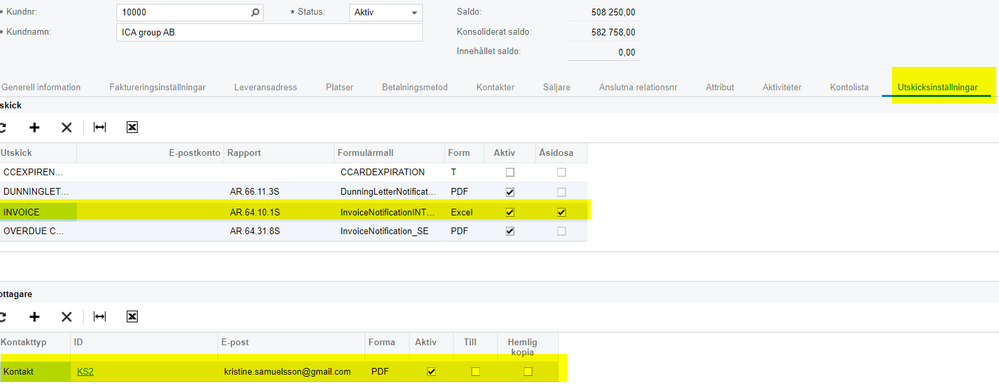Open the Säljare tab
This screenshot has width=999, height=390.
[556, 87]
